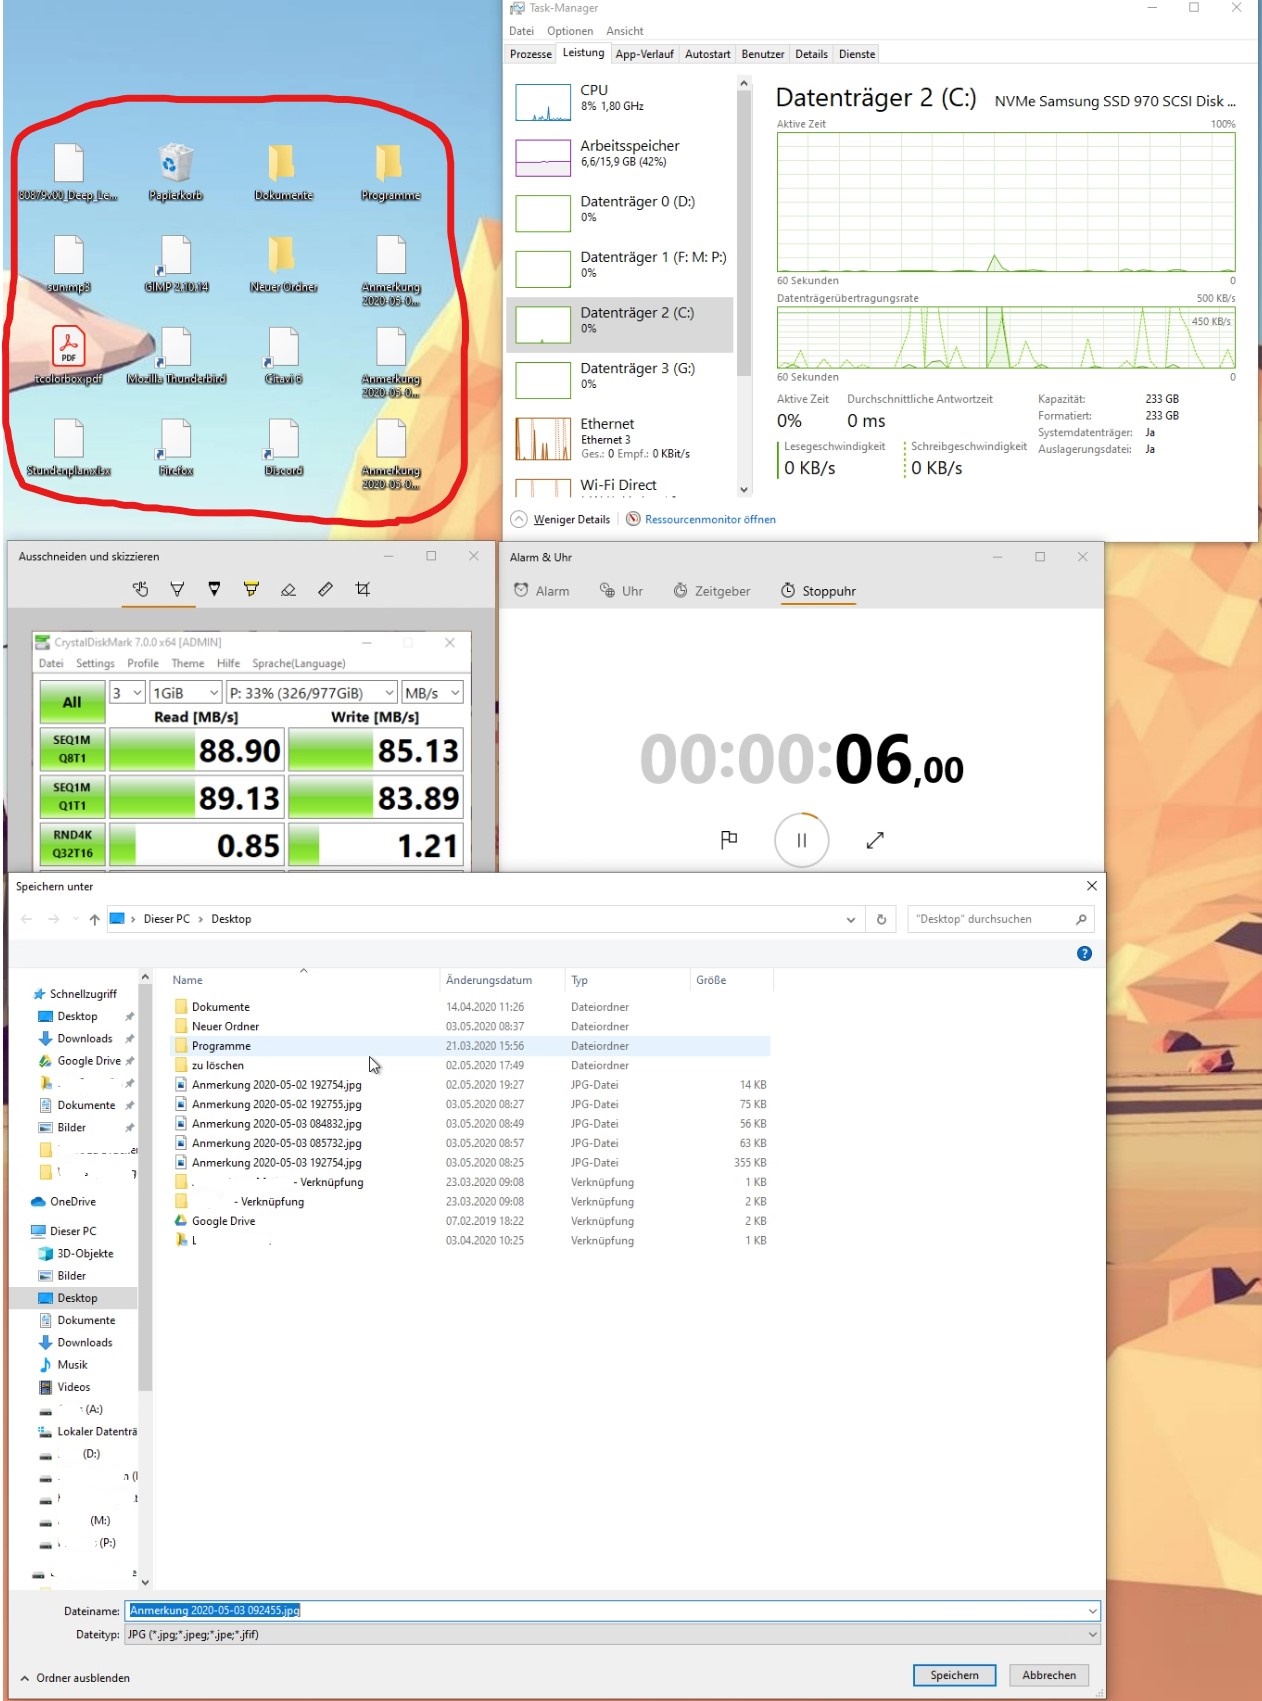The image size is (1262, 1701).
Task: Open the address bar previous locations dropdown
Action: [x=851, y=919]
